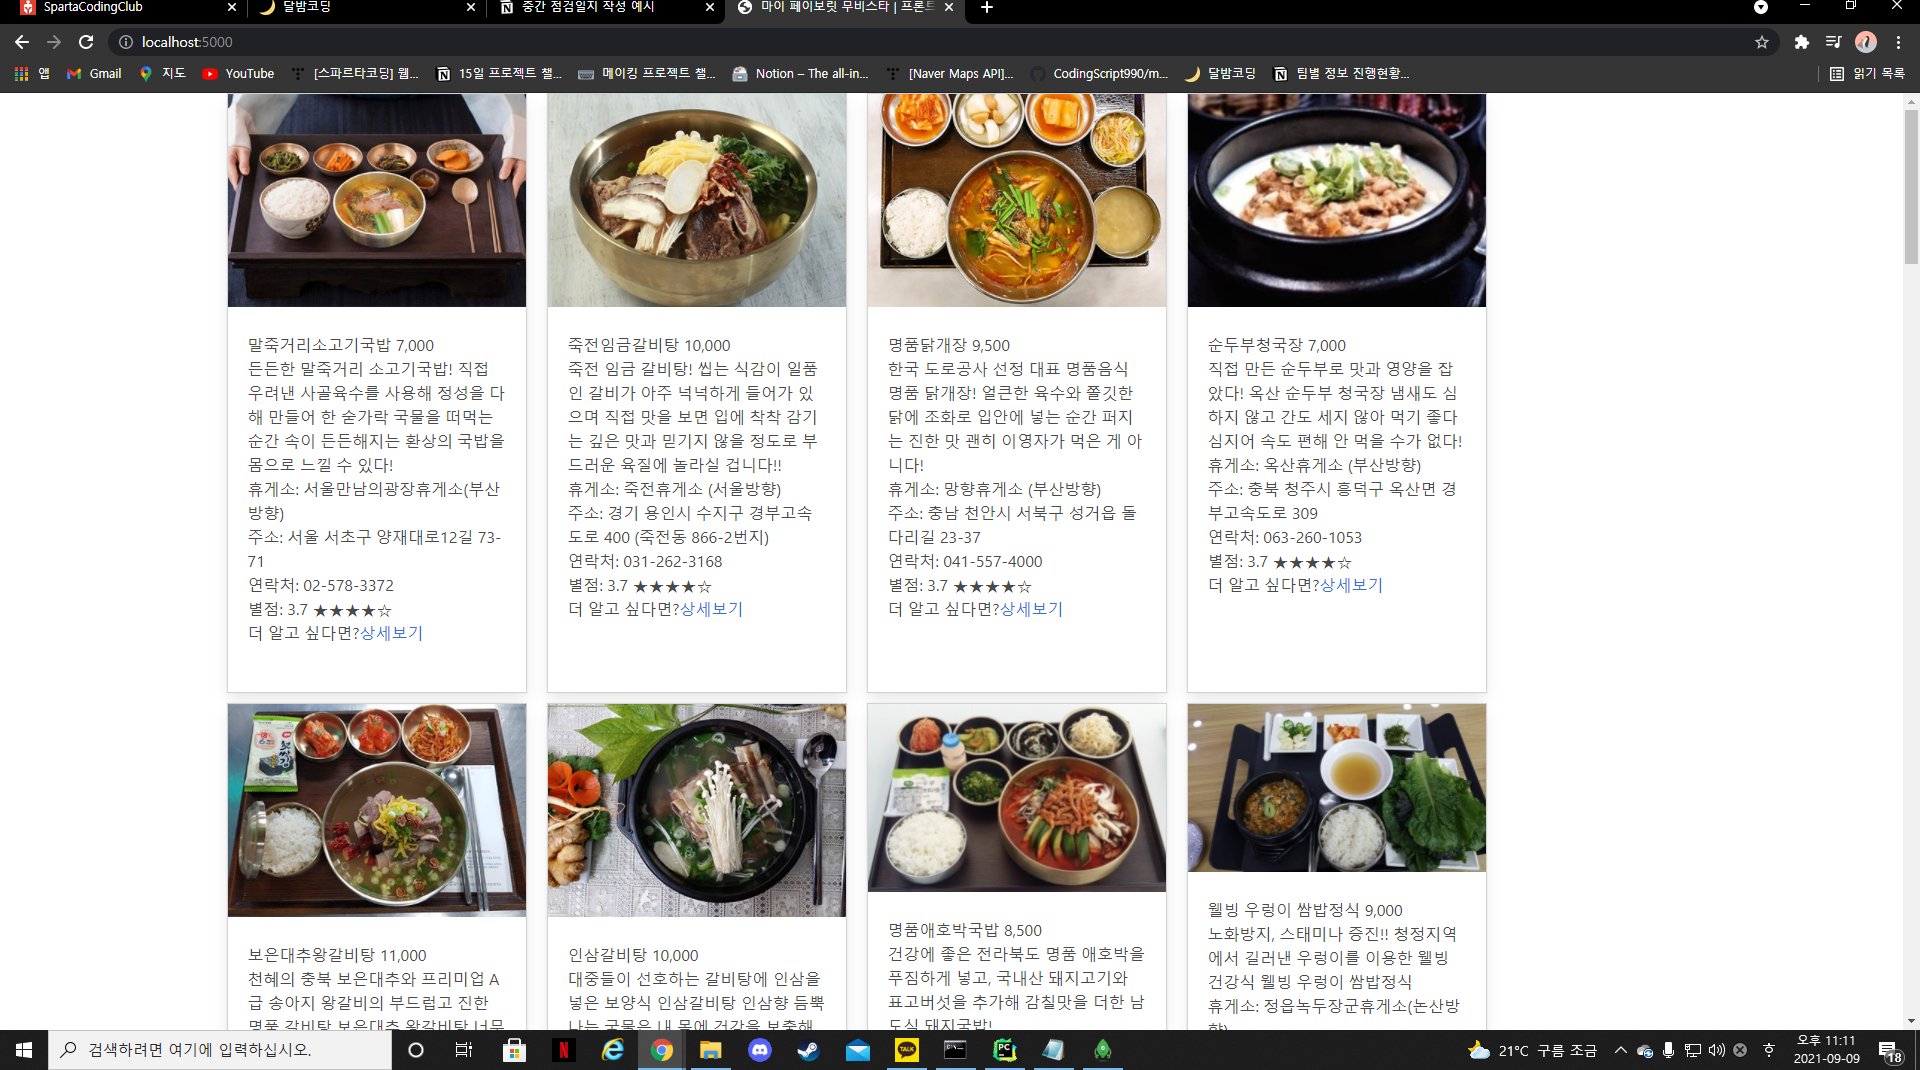The image size is (1920, 1070).
Task: View site information icon in address bar
Action: (126, 42)
